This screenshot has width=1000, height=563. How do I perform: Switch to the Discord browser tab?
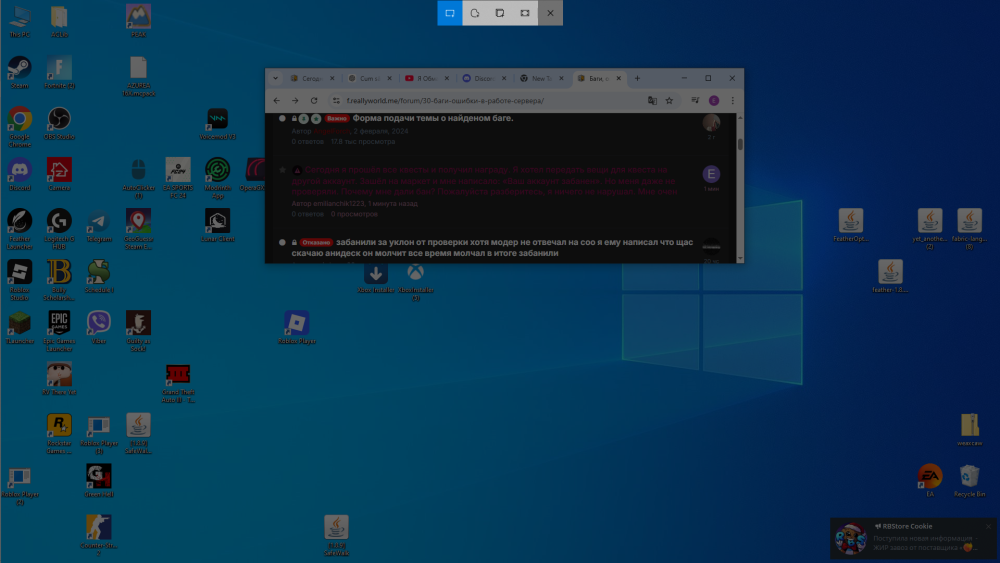coord(484,78)
